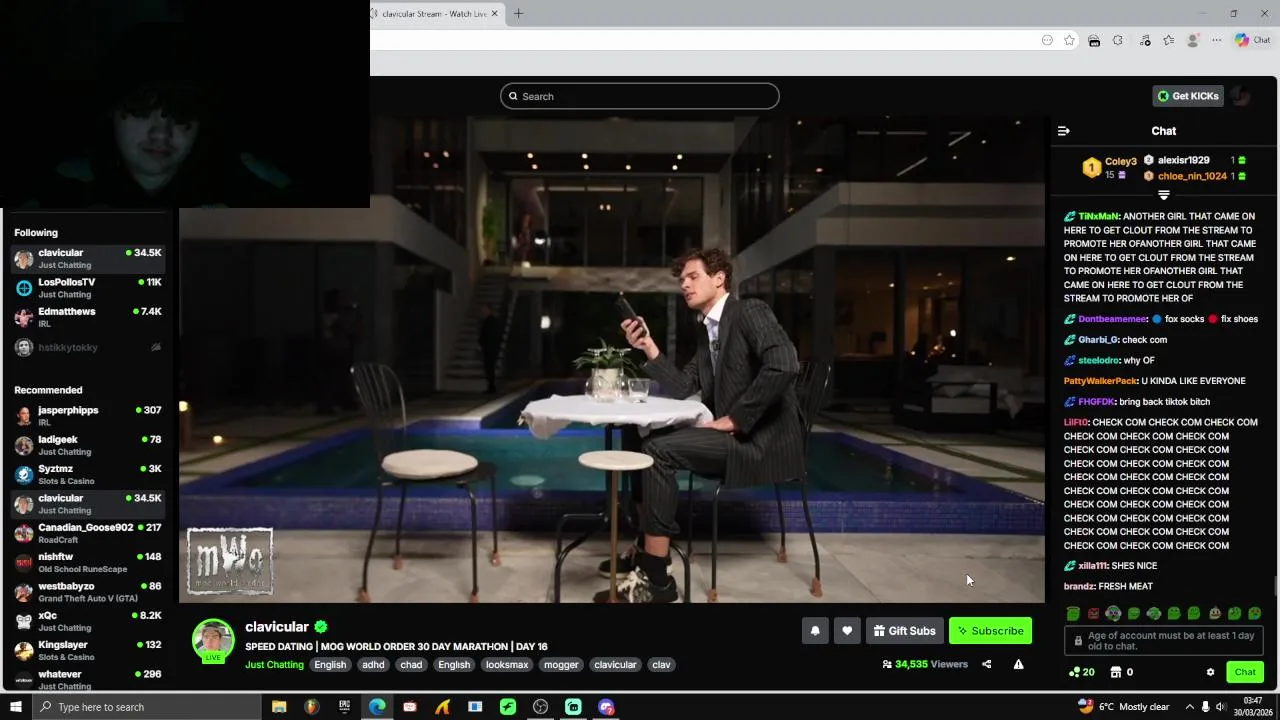Open offline hstikkytokky channel
The height and width of the screenshot is (720, 1280).
(88, 347)
